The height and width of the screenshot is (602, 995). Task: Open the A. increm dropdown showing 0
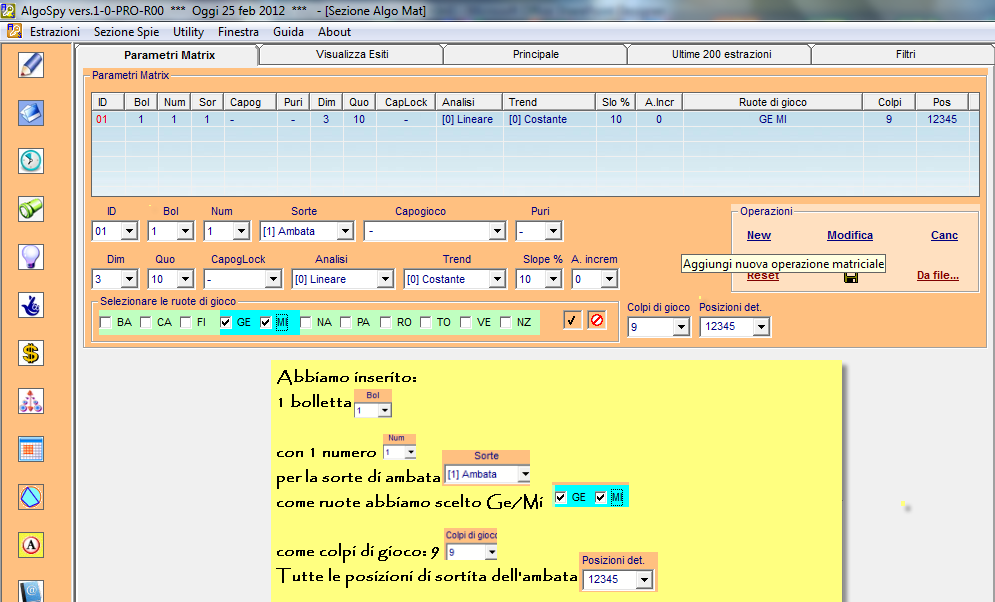609,279
